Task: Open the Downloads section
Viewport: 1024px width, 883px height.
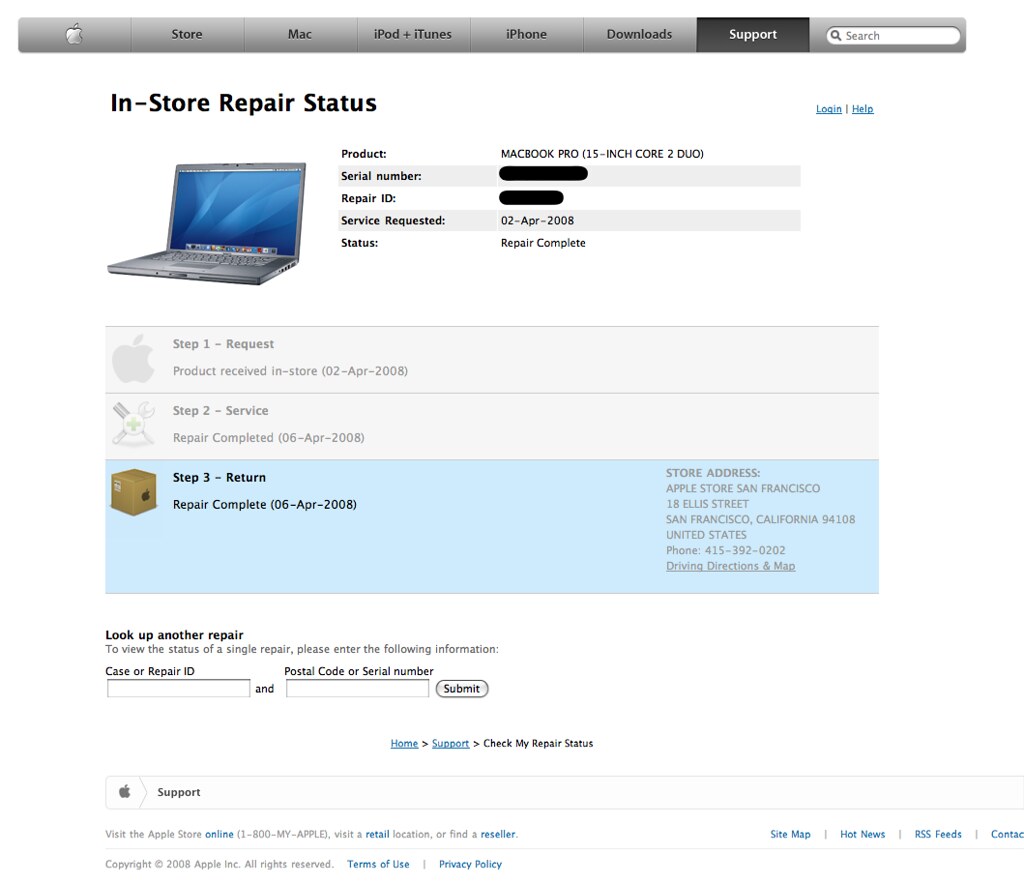Action: [x=639, y=33]
